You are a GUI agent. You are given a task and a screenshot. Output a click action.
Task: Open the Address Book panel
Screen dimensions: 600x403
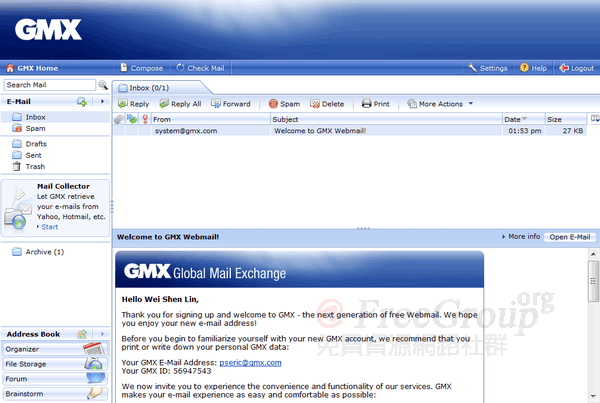(33, 334)
